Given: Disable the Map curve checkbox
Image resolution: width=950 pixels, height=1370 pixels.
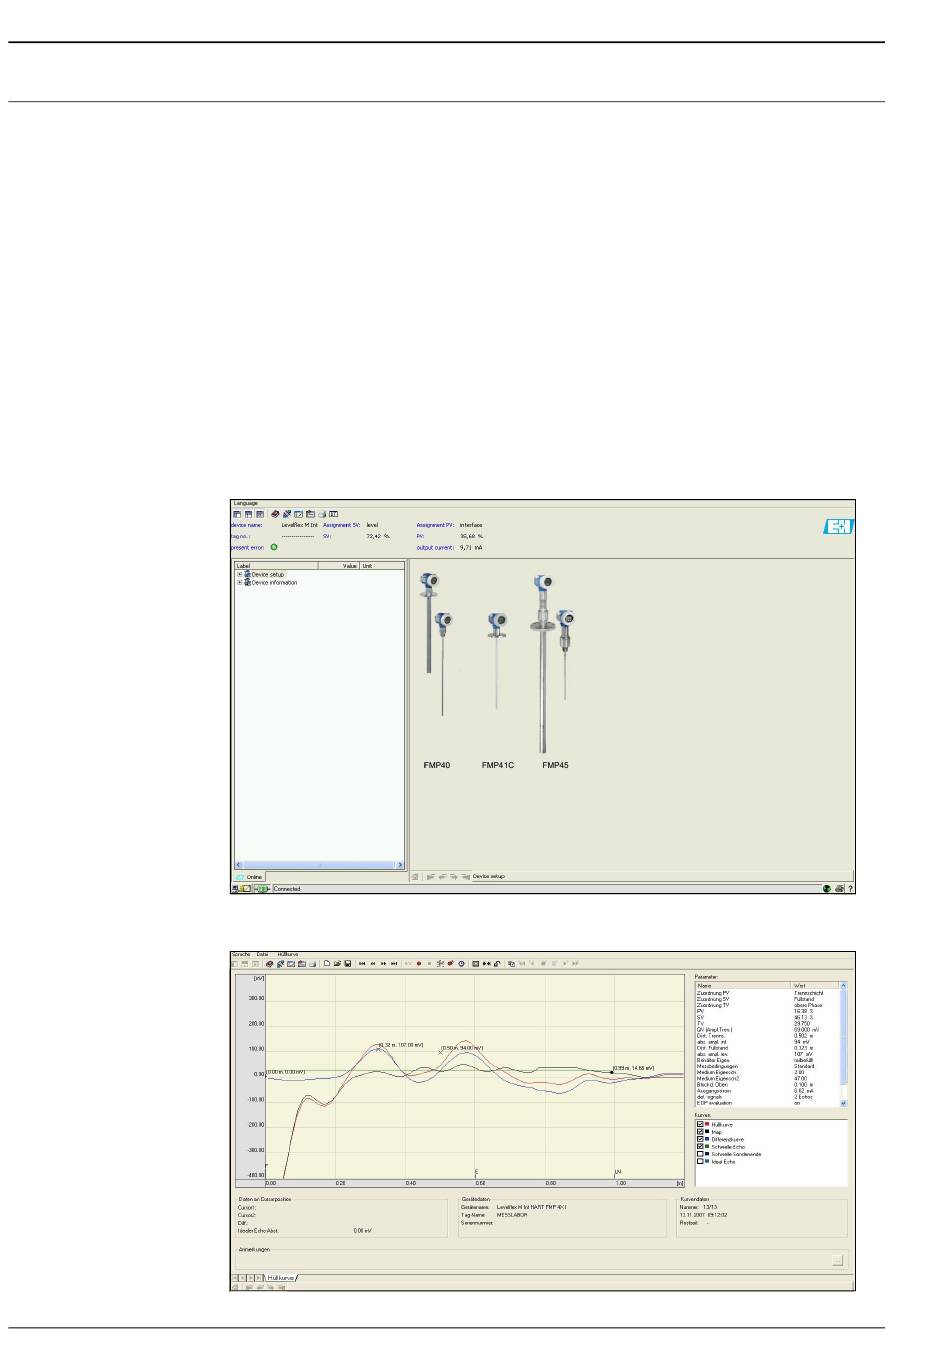Looking at the screenshot, I should pyautogui.click(x=700, y=1132).
